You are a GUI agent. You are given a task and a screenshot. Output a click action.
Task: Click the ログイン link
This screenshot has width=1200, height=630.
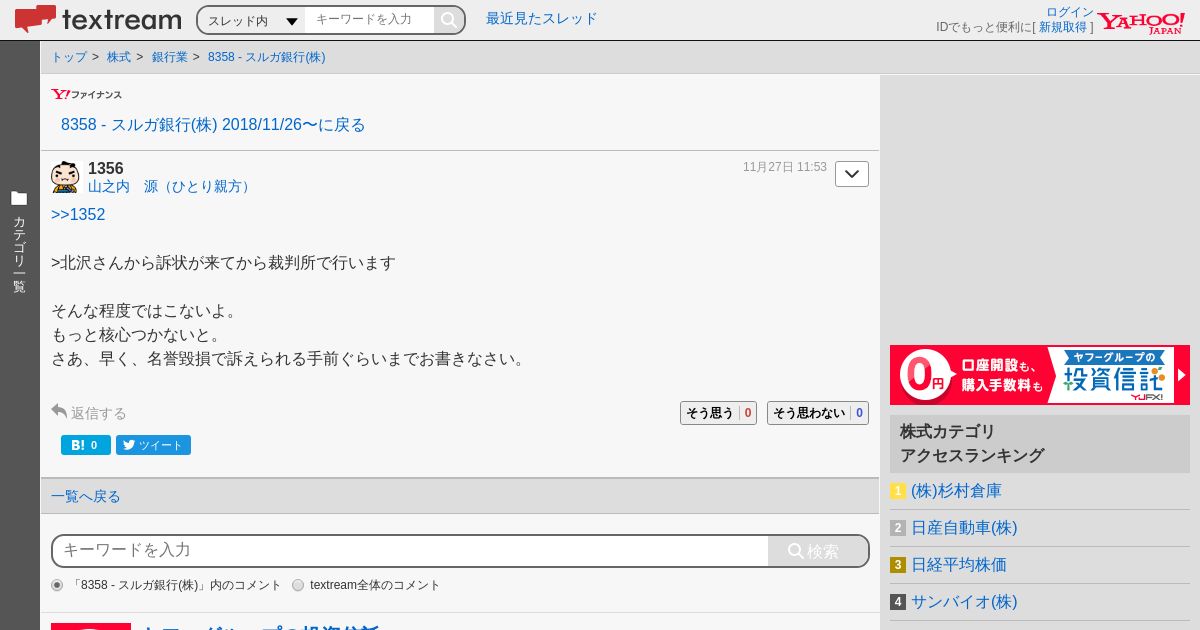click(x=1070, y=12)
